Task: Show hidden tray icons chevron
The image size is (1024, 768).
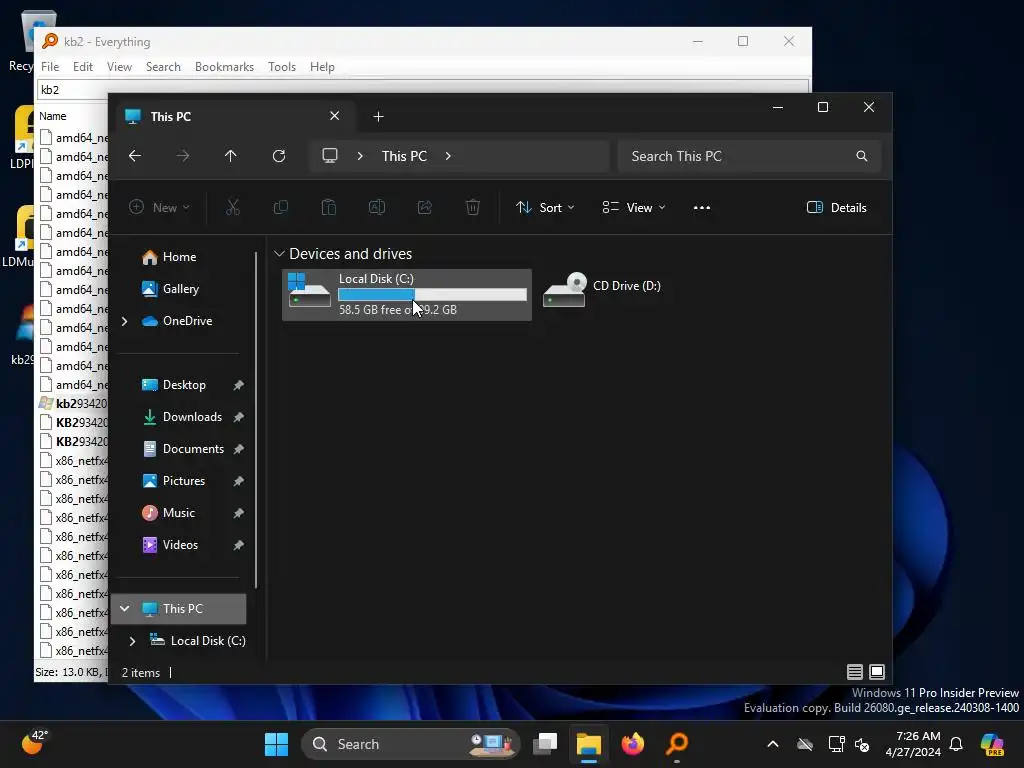Action: click(x=773, y=744)
